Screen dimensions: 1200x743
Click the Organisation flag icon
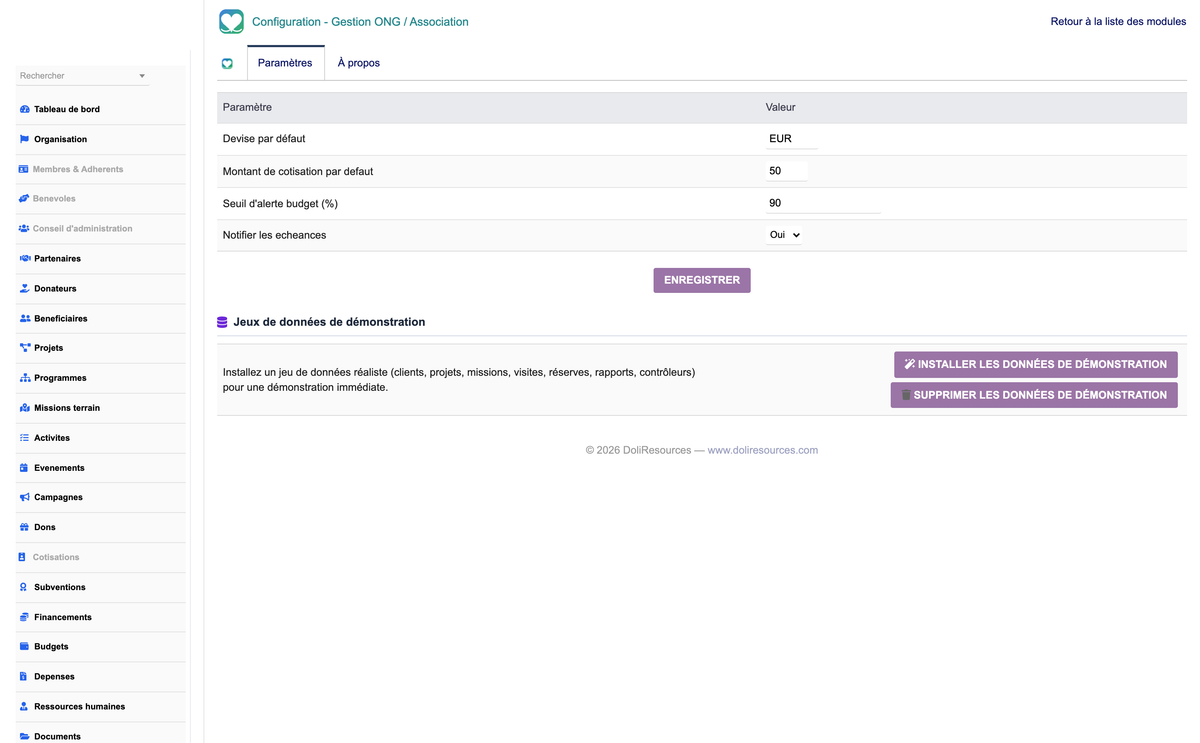25,139
